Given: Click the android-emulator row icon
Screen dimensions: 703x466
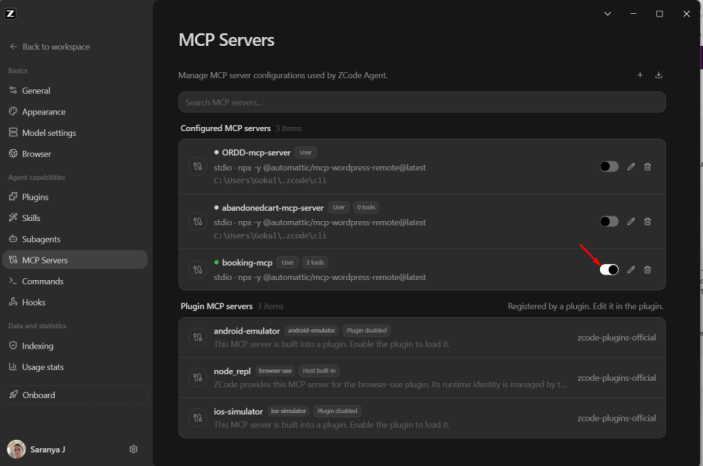Looking at the screenshot, I should [x=198, y=337].
